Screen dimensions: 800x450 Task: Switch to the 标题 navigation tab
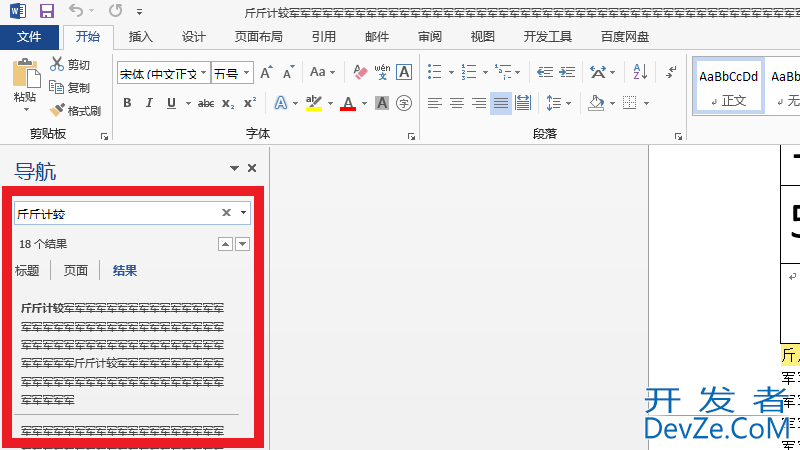tap(27, 270)
